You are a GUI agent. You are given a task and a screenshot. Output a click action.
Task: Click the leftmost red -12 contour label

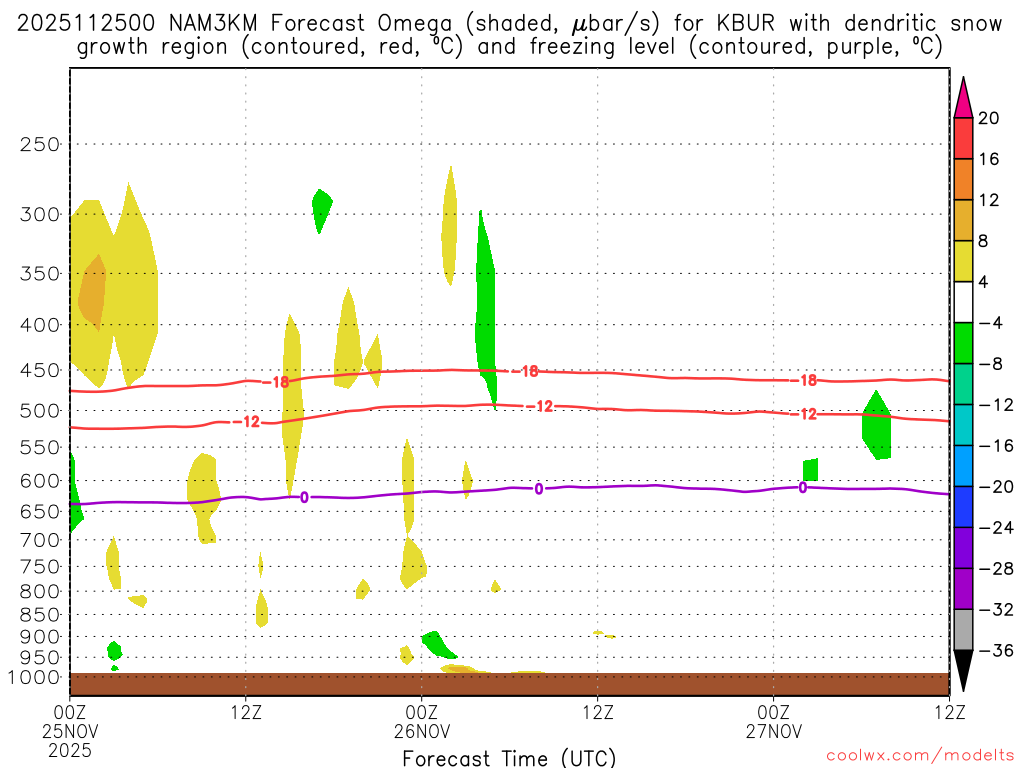(247, 422)
